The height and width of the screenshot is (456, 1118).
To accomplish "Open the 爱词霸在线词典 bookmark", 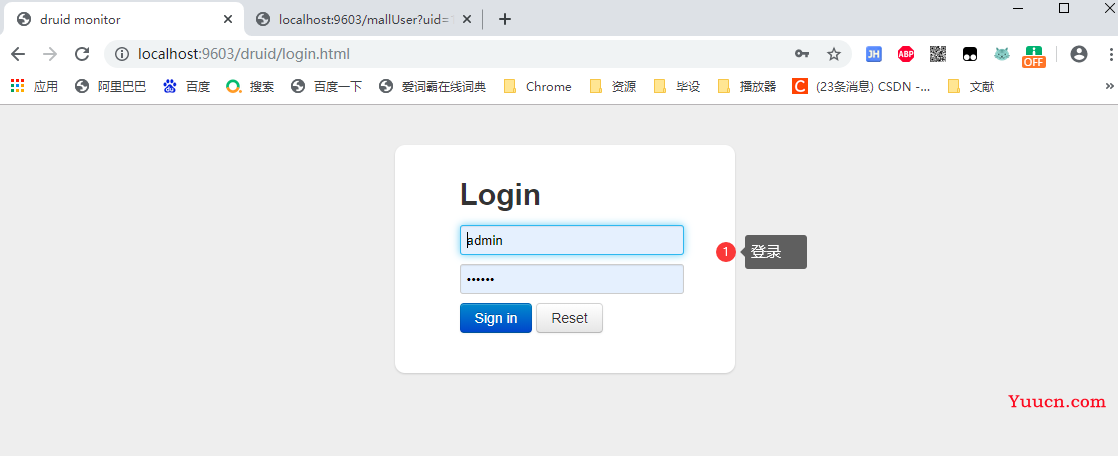I will 433,87.
